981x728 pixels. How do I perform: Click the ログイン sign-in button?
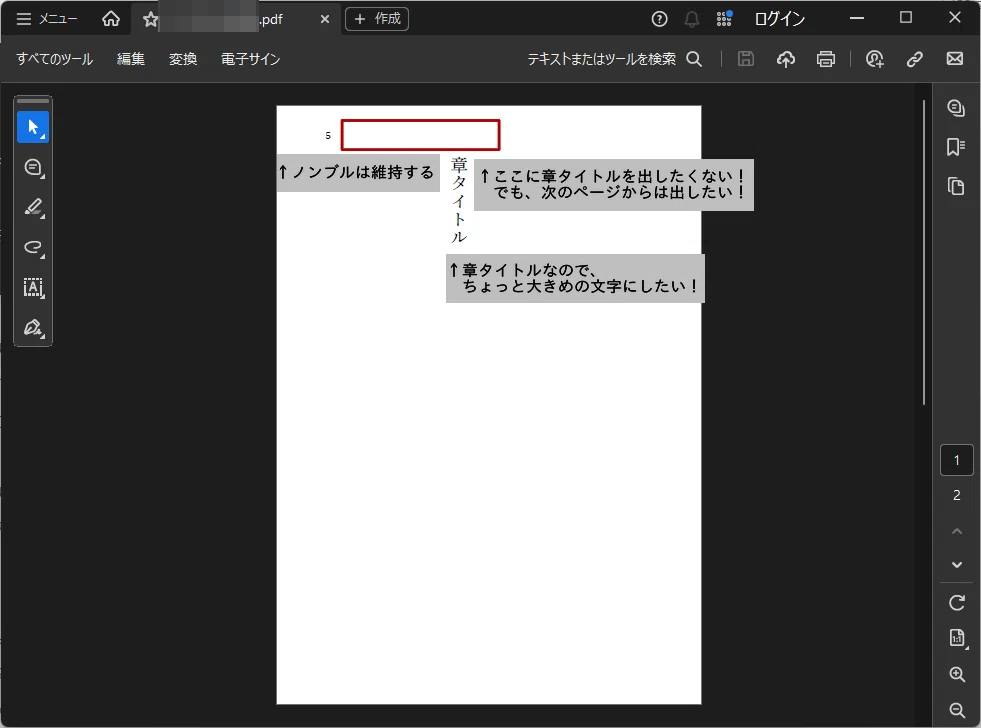click(x=780, y=19)
